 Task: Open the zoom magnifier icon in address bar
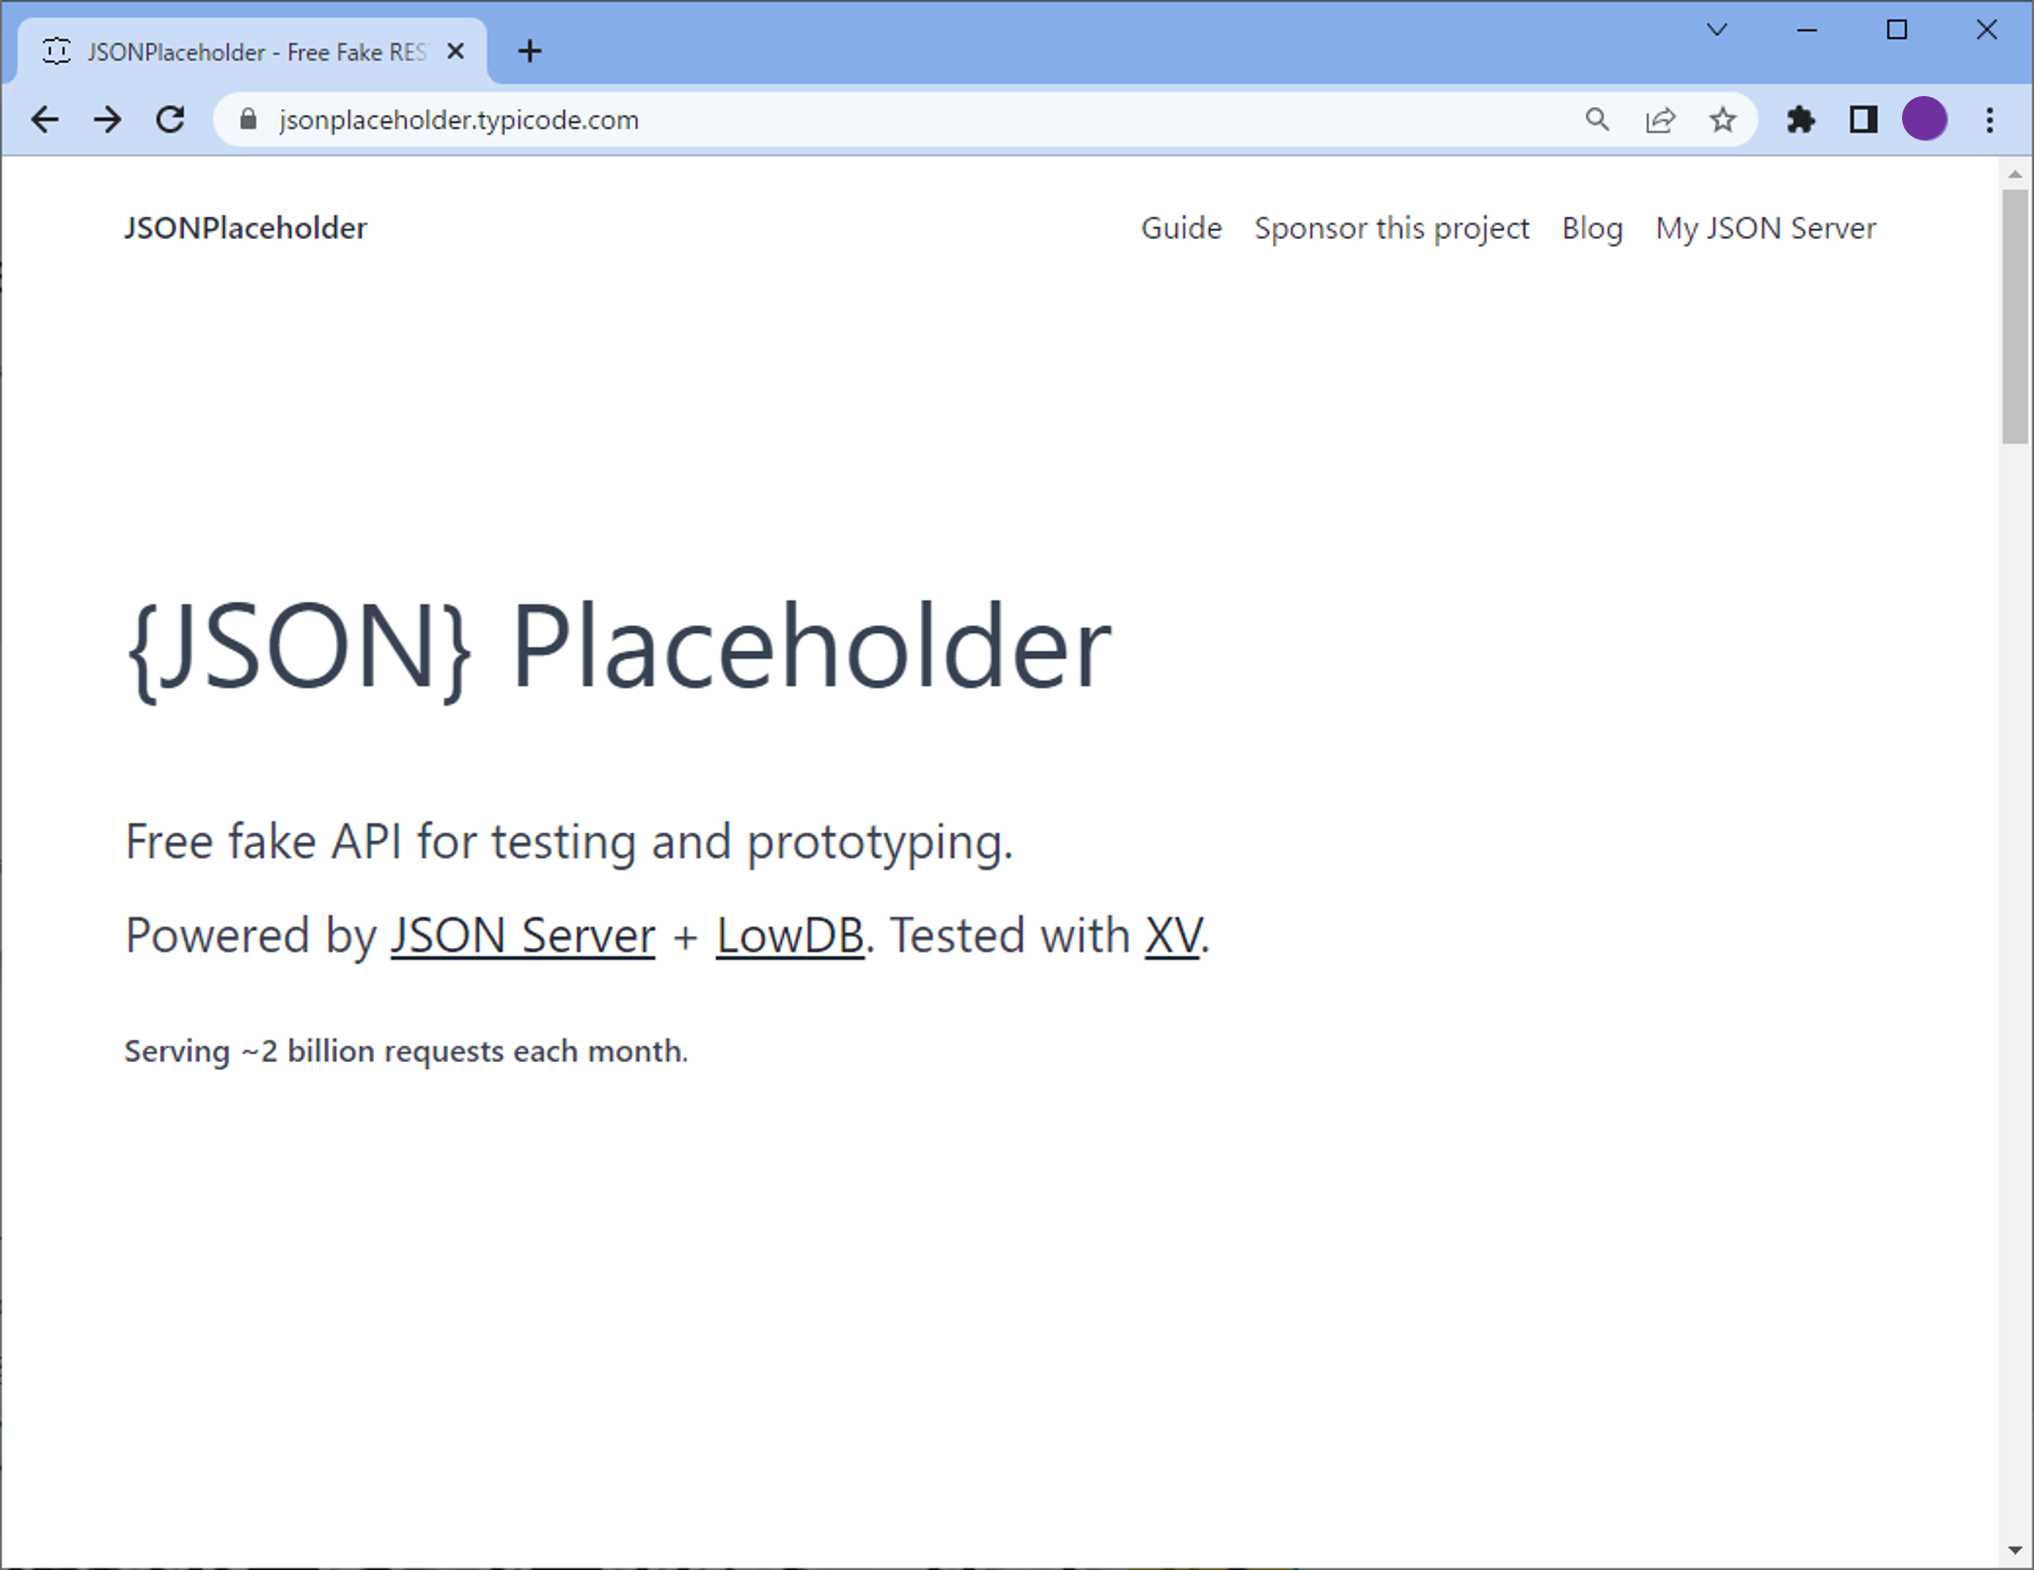pos(1597,120)
